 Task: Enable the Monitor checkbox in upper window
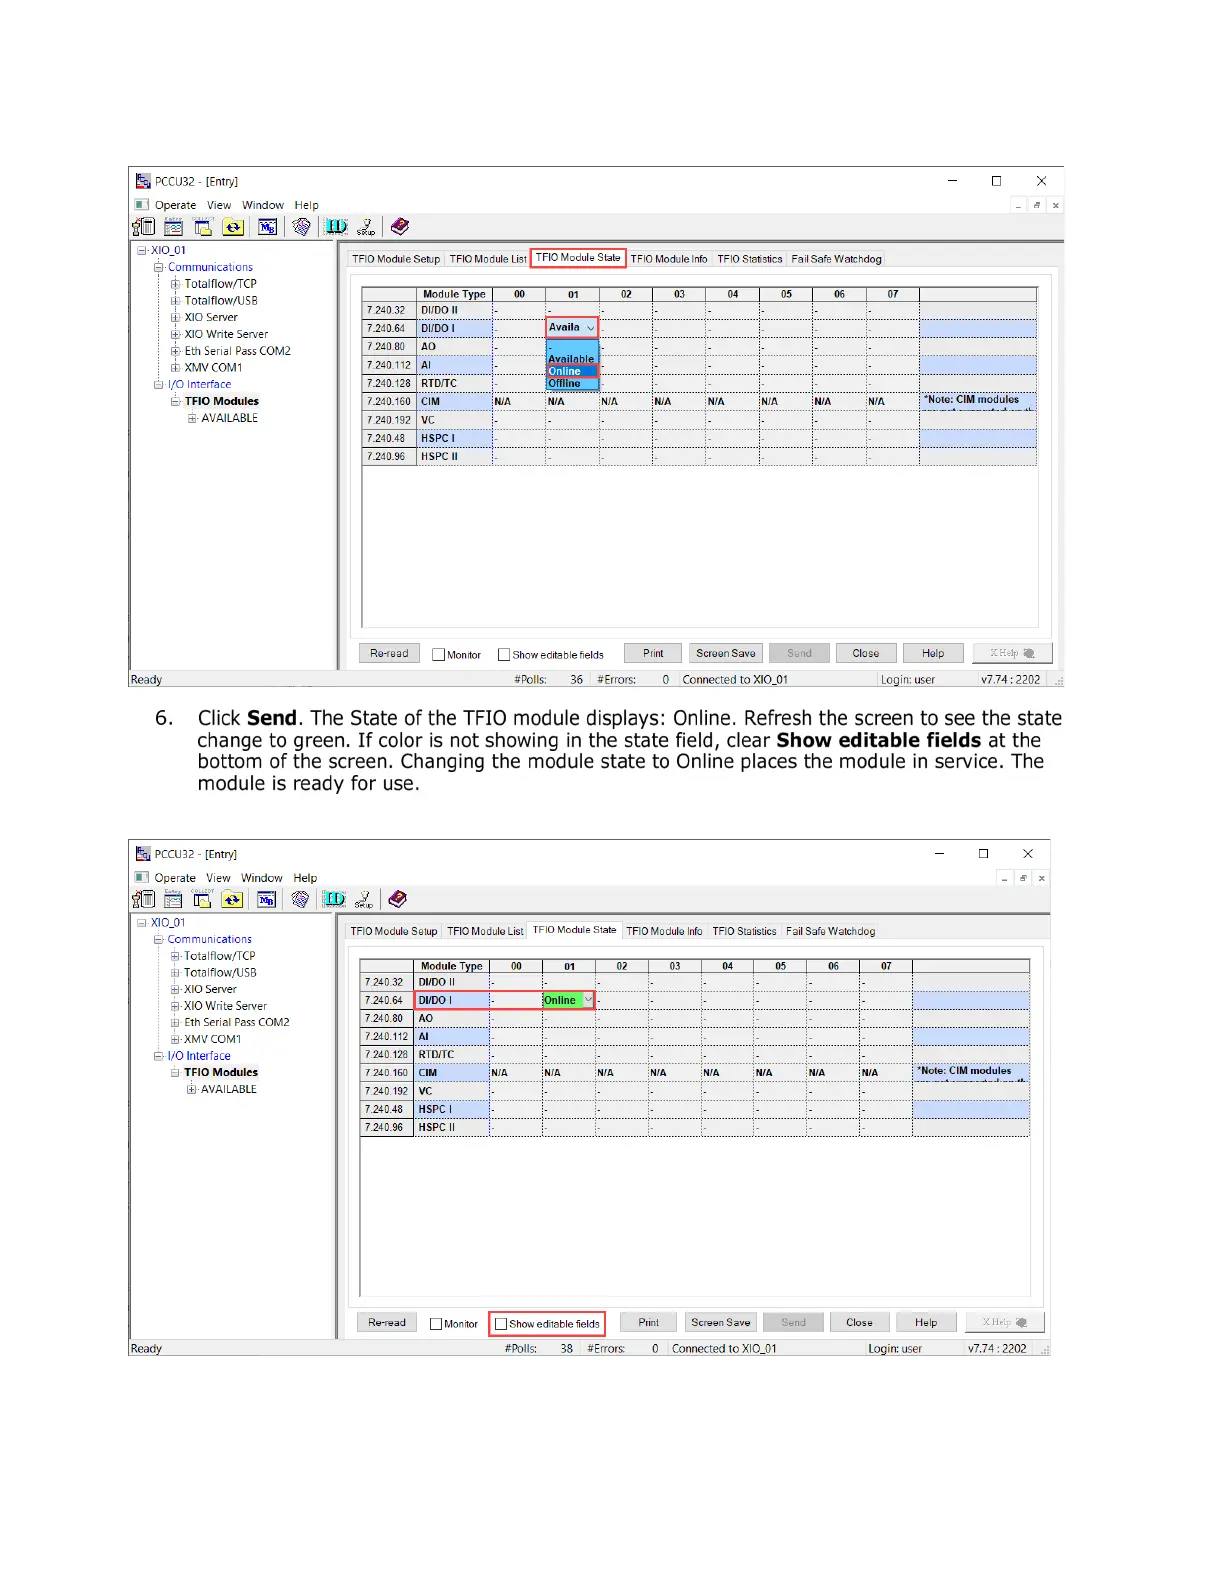coord(438,655)
